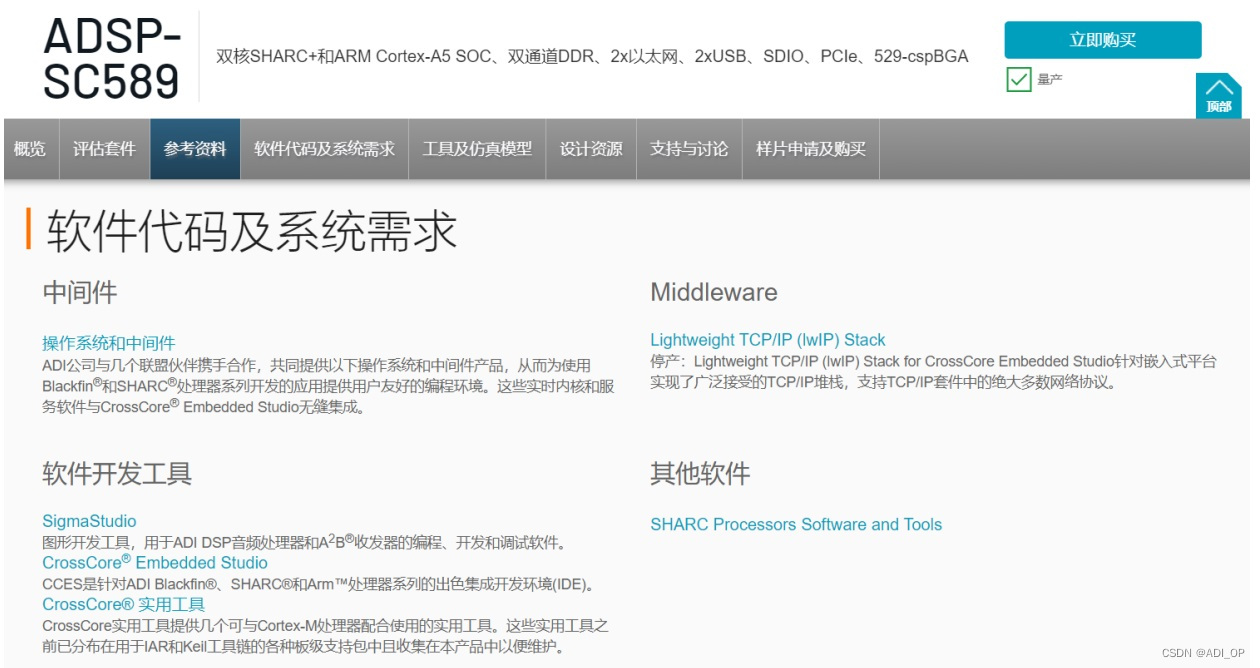The image size is (1260, 668).
Task: Open the 概览 tab
Action: point(30,149)
